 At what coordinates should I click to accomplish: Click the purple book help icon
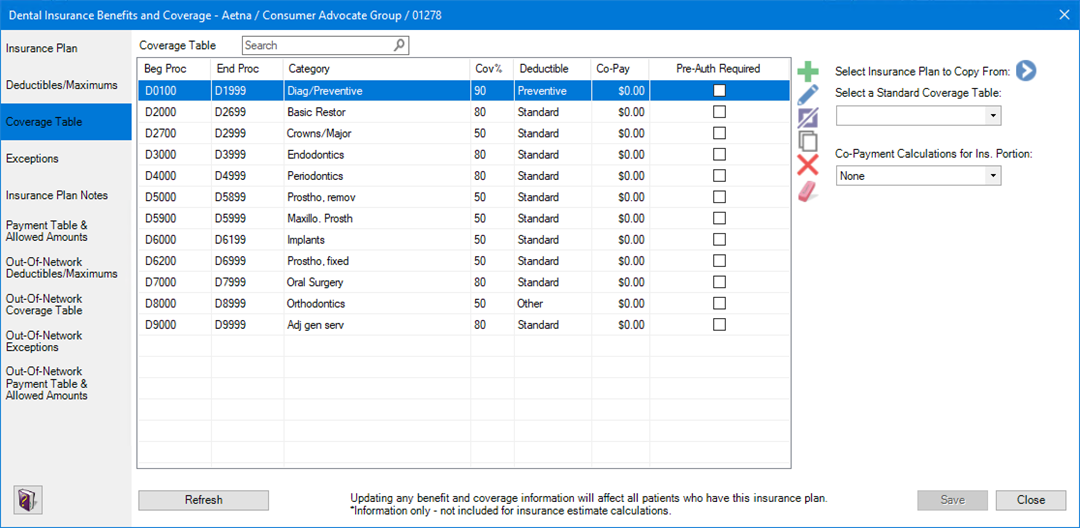tap(28, 498)
